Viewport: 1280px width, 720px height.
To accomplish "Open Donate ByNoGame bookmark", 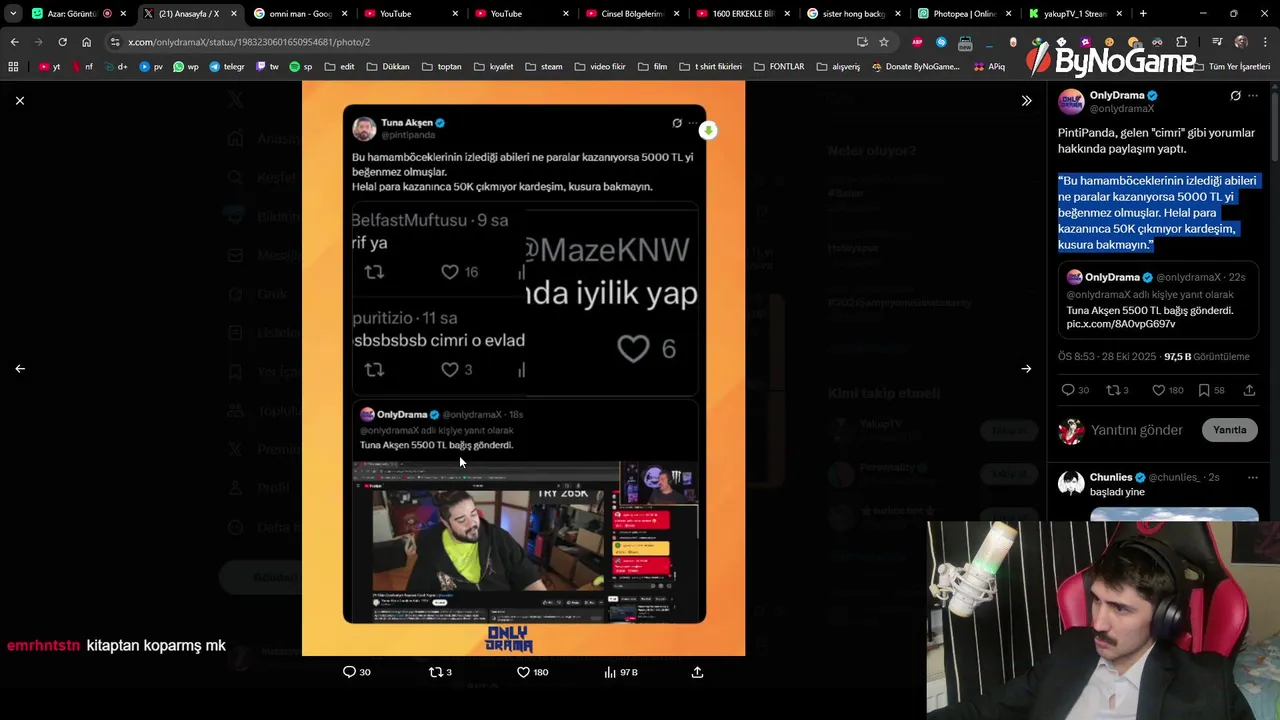I will pos(915,67).
